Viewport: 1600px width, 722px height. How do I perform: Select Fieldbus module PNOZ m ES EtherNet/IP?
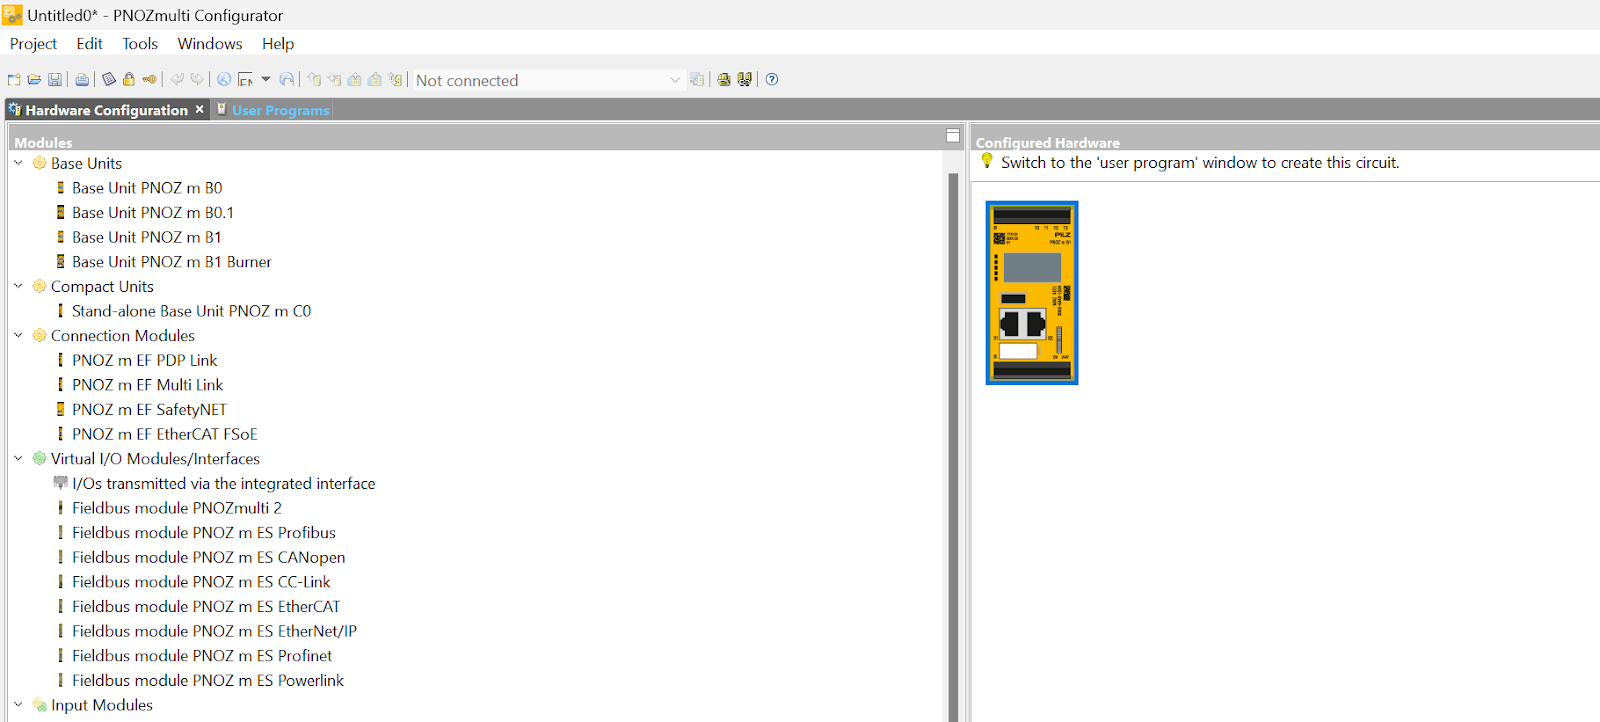pyautogui.click(x=215, y=631)
